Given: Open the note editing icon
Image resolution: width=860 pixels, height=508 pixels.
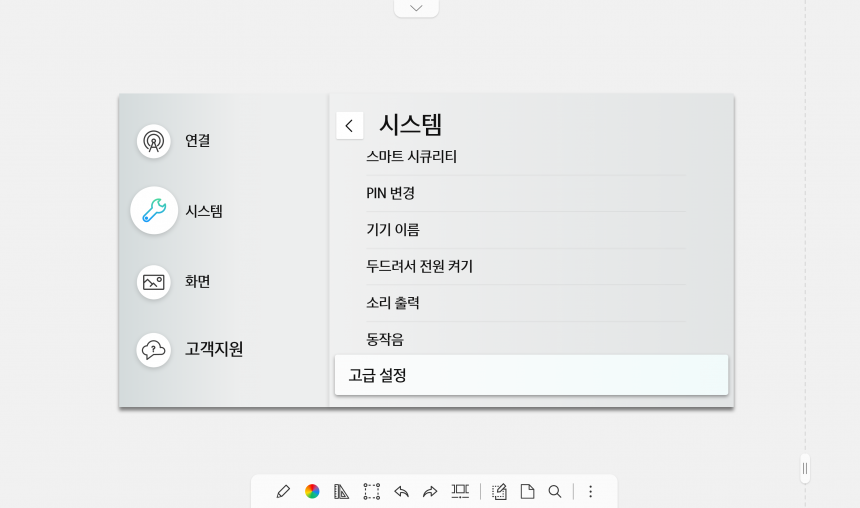Looking at the screenshot, I should pos(499,491).
